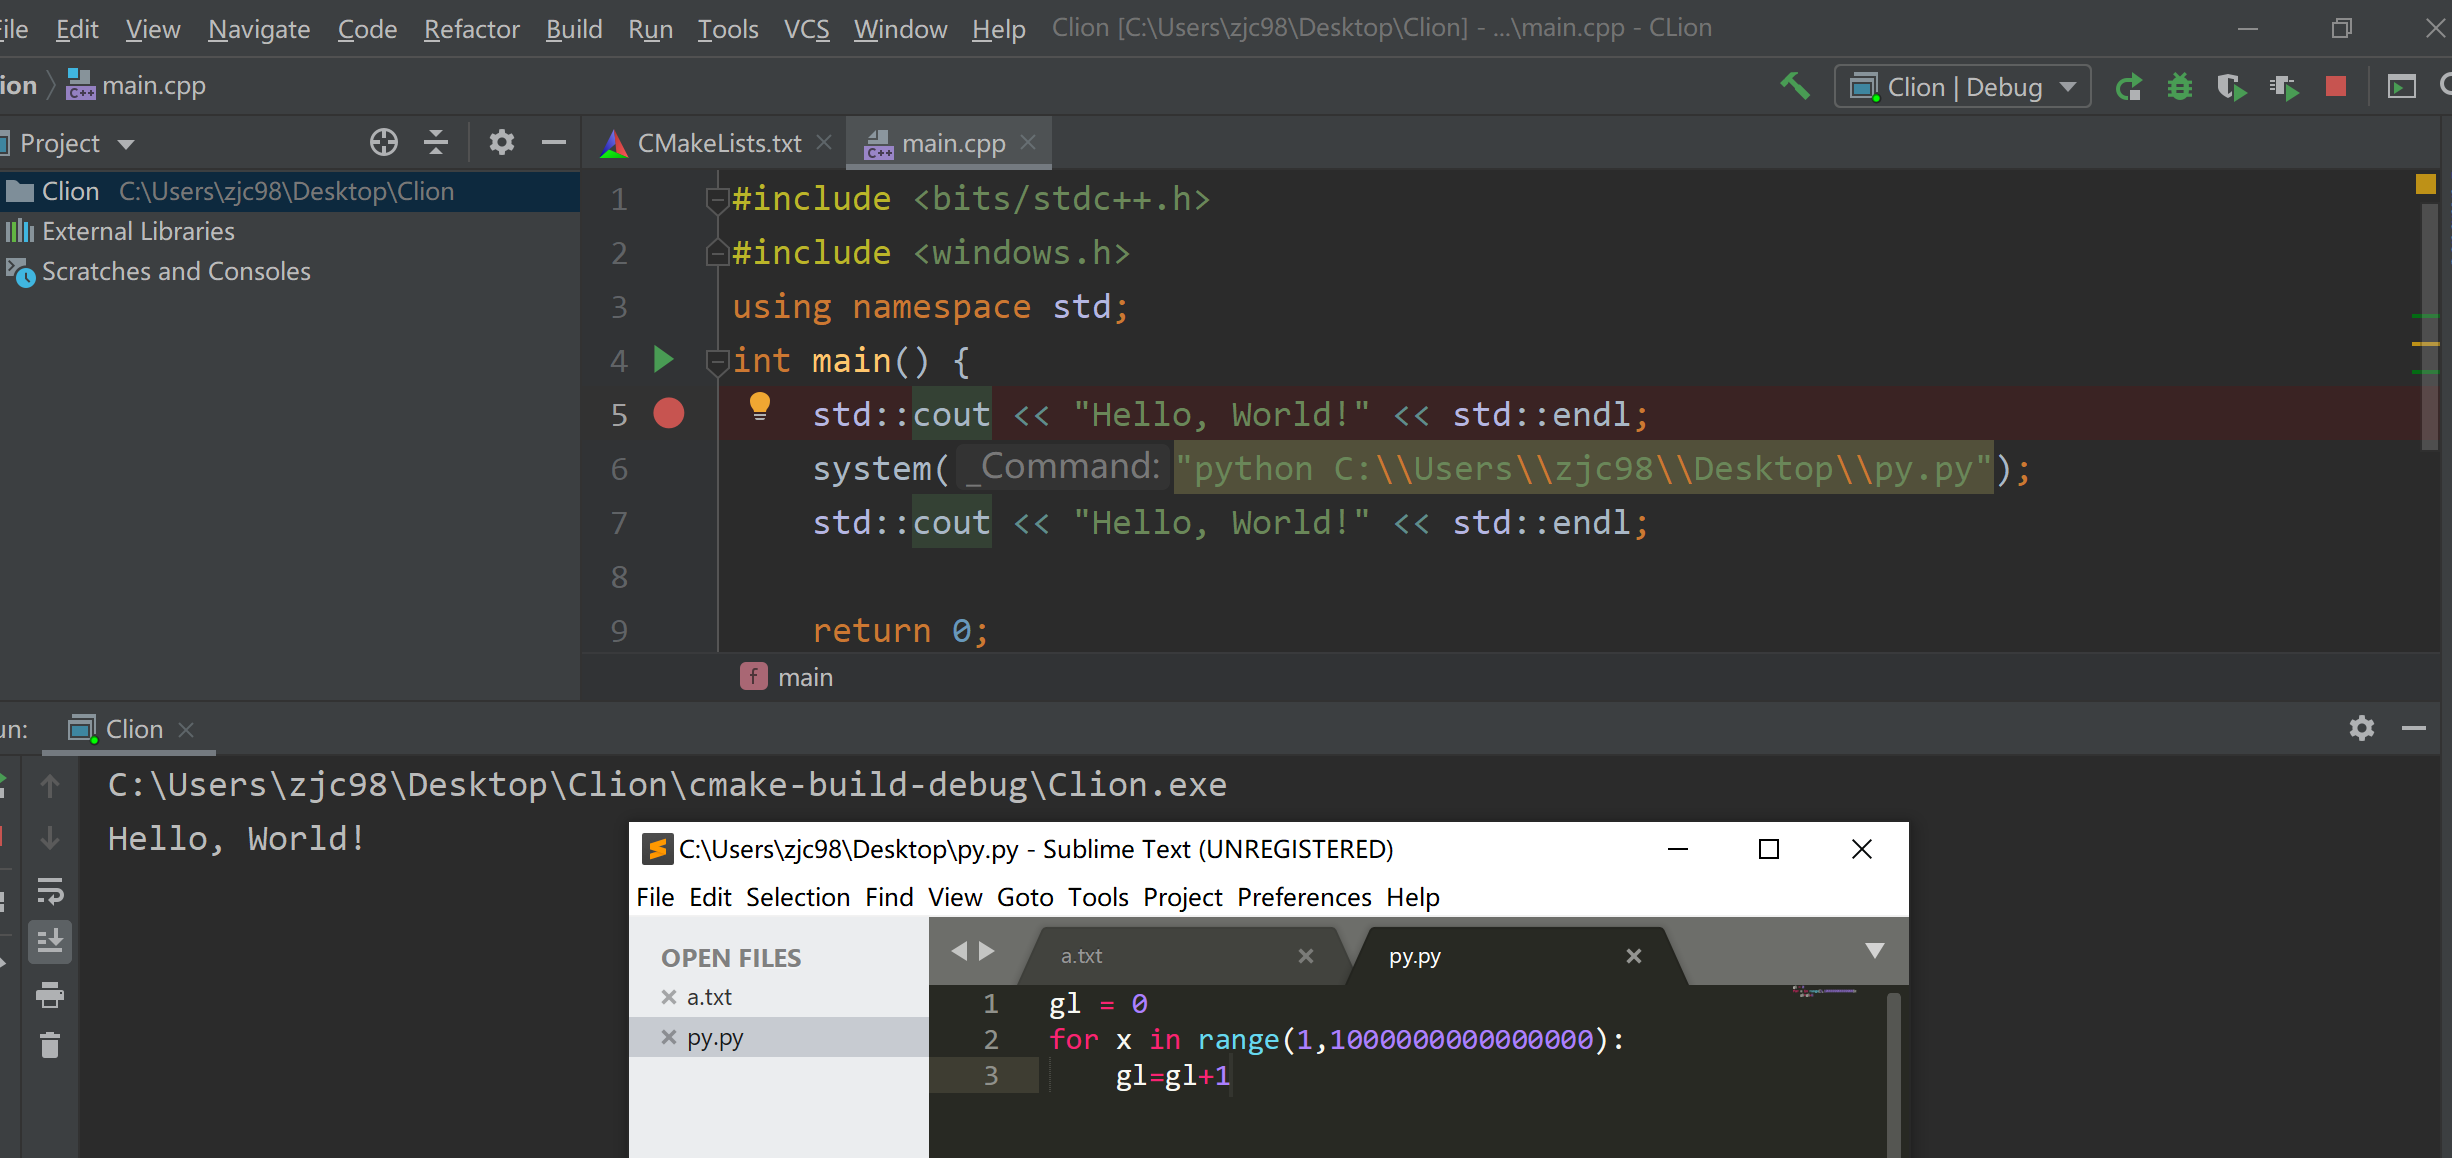This screenshot has height=1158, width=2452.
Task: Open Project panel settings gear
Action: click(502, 143)
